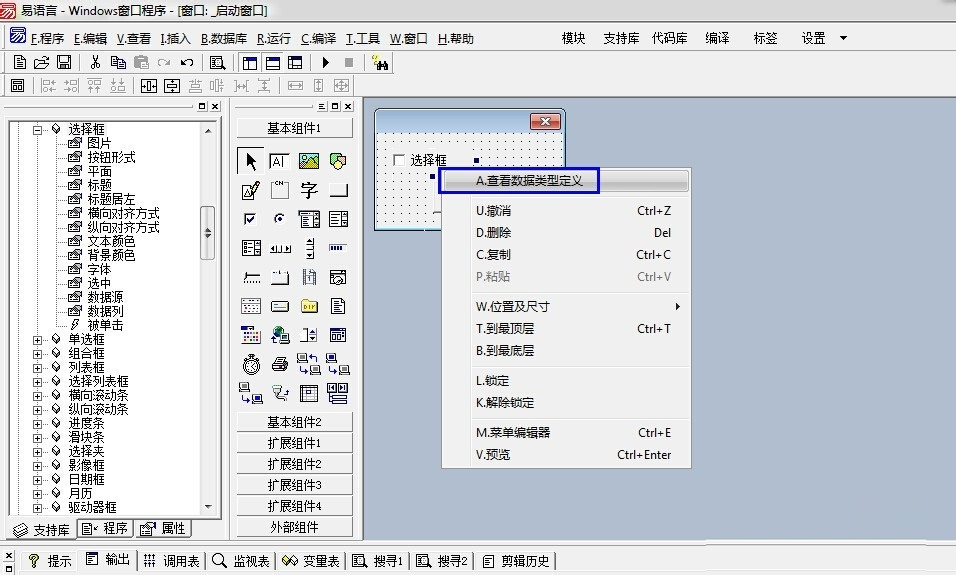Viewport: 956px width, 575px height.
Task: Click the 模块 button in top bar
Action: coord(573,38)
